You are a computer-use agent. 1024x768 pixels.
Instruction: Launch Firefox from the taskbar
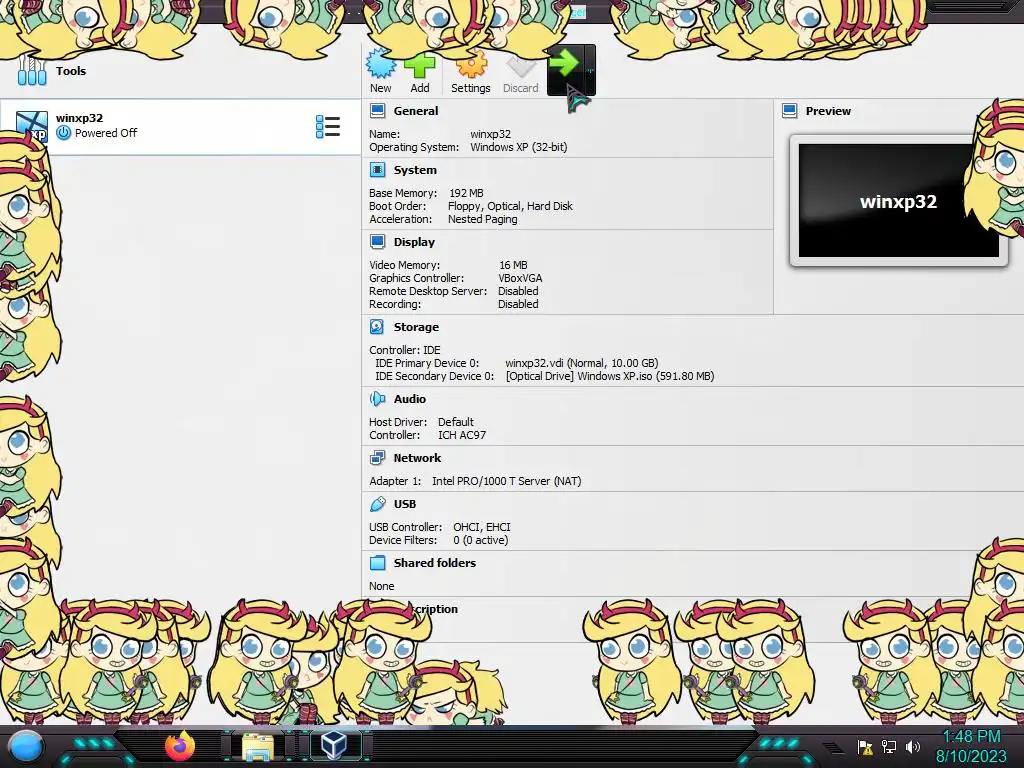point(180,746)
